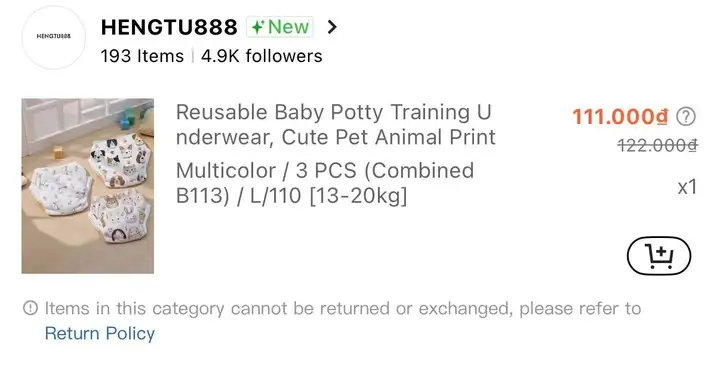Image resolution: width=720 pixels, height=371 pixels.
Task: Click the non-returnable items notice text
Action: (343, 309)
